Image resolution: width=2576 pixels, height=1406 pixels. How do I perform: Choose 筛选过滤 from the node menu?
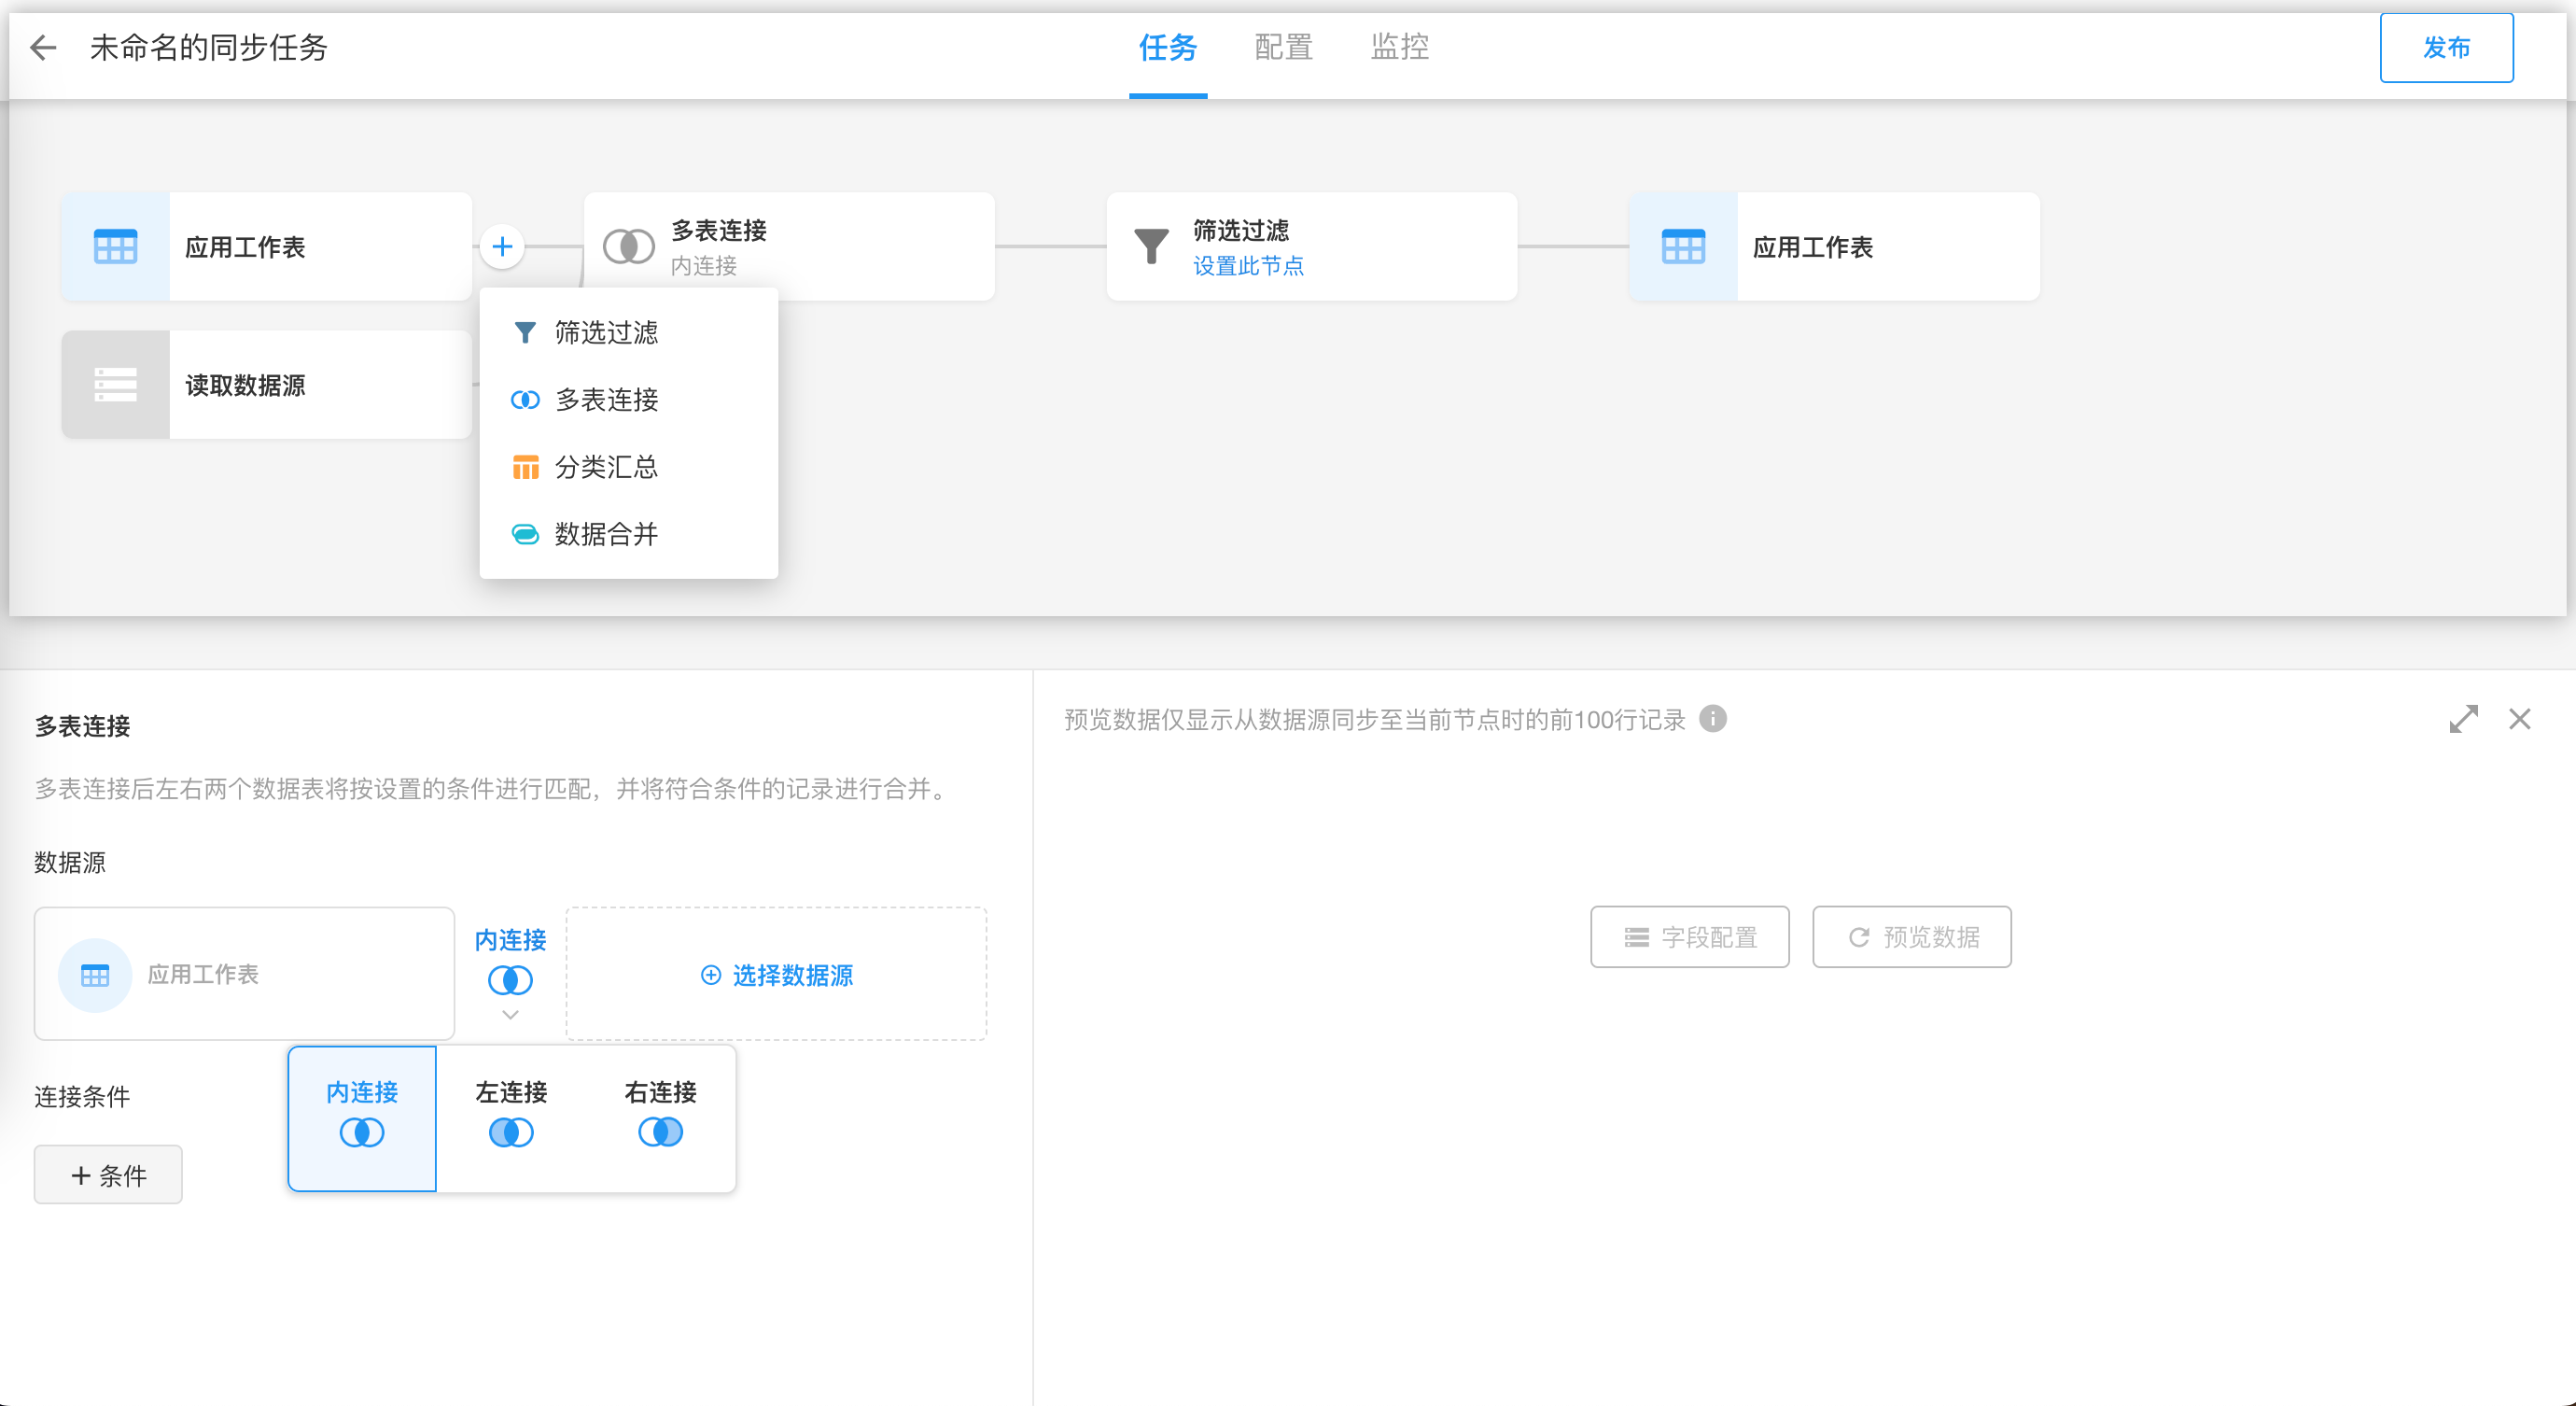[x=606, y=332]
